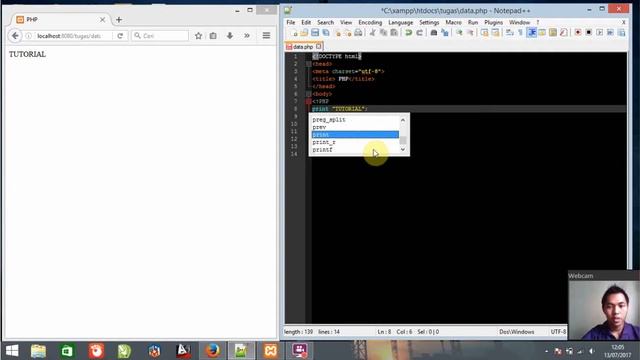Click the green Undo arrow icon
This screenshot has width=640, height=360.
click(408, 33)
